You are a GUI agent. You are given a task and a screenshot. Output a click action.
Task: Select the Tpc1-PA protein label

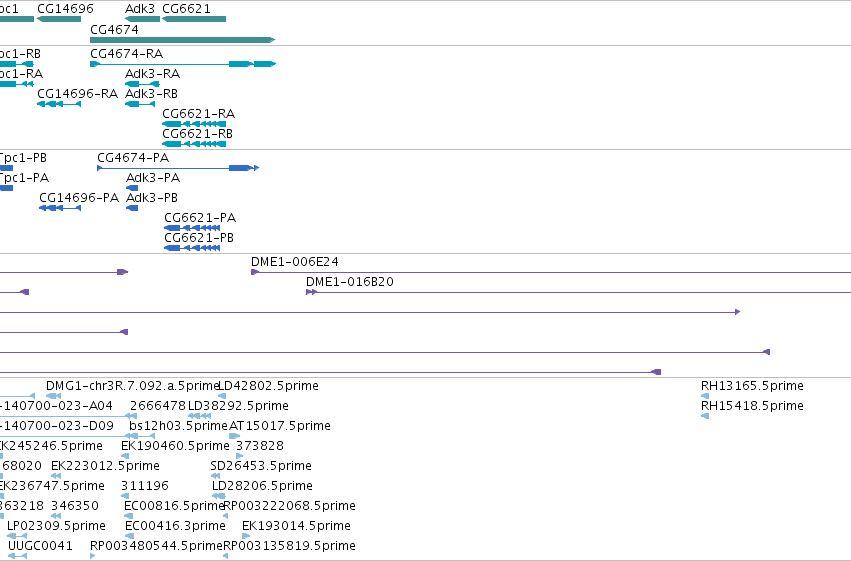click(x=24, y=178)
